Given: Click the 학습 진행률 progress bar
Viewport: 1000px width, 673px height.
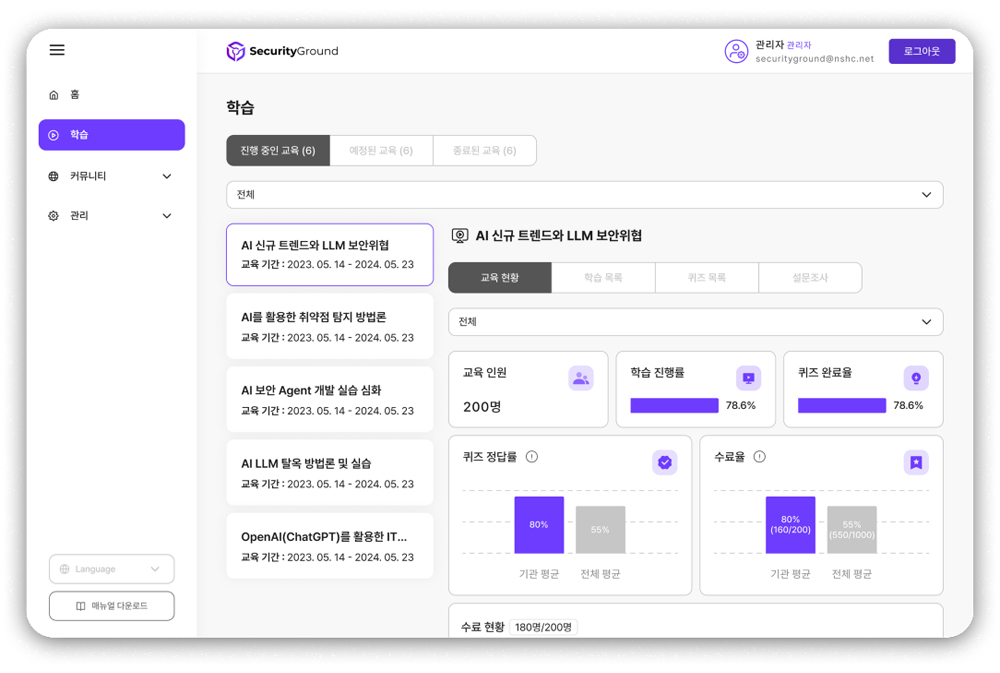Looking at the screenshot, I should (674, 406).
